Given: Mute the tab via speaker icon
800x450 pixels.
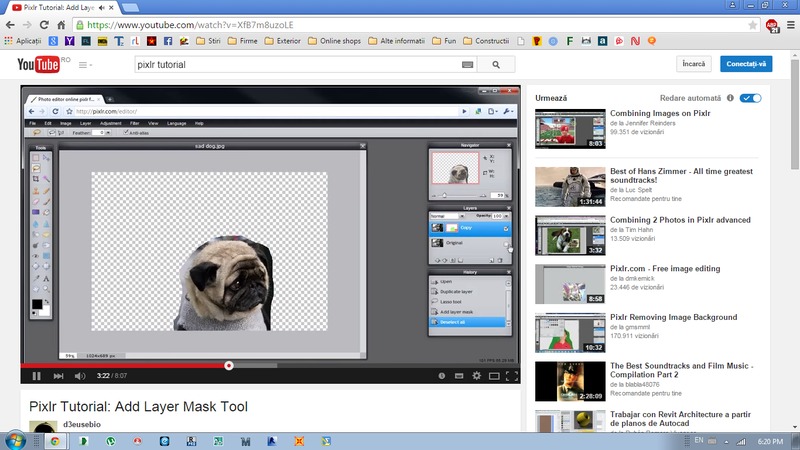Looking at the screenshot, I should coord(102,8).
